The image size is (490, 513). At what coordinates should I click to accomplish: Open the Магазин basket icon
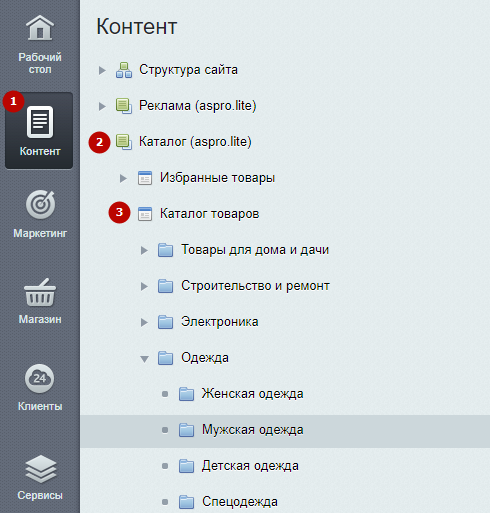(x=40, y=292)
